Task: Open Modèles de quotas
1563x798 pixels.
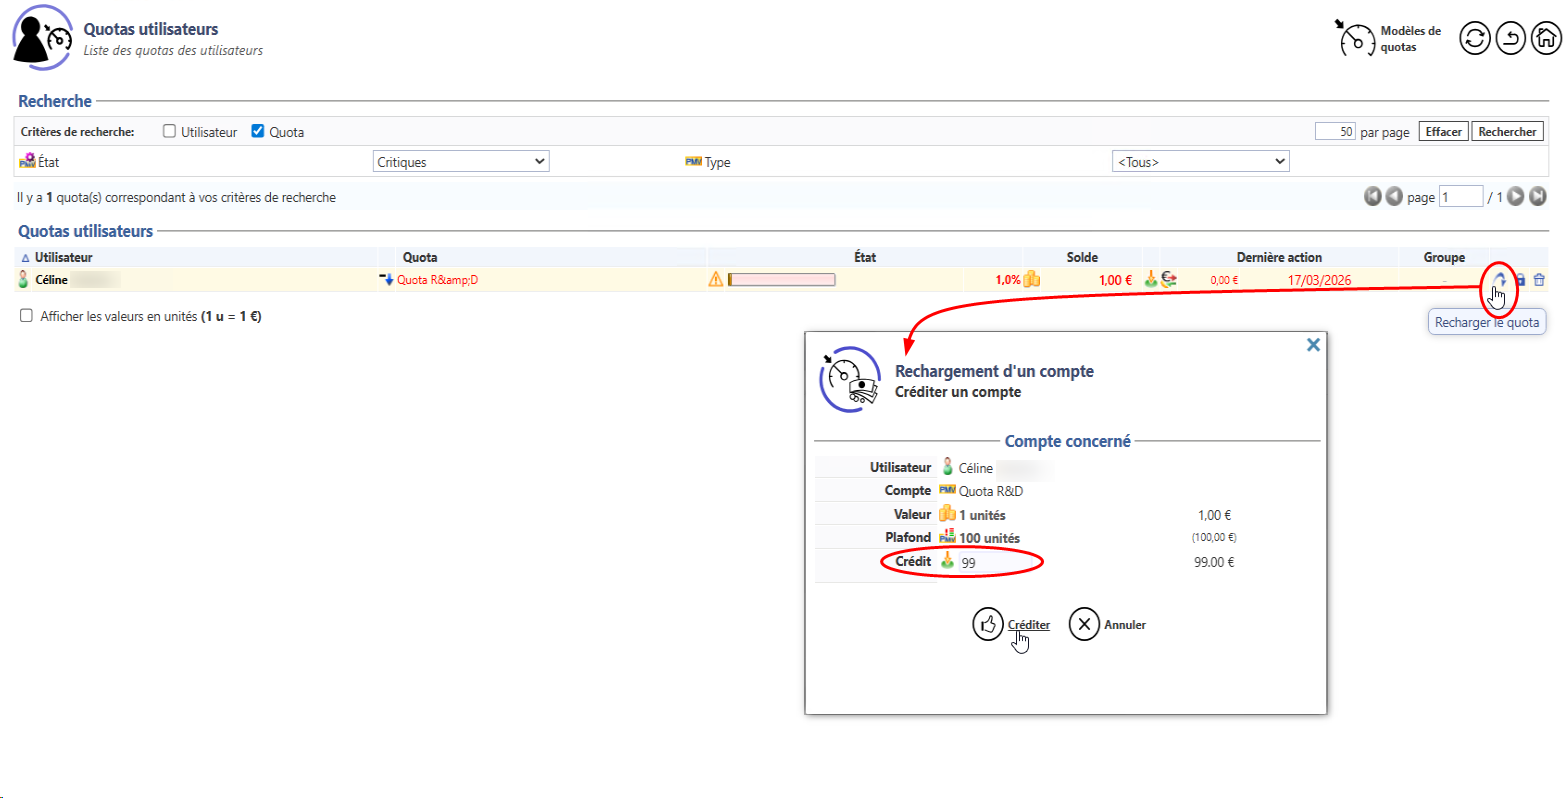Action: coord(1390,39)
